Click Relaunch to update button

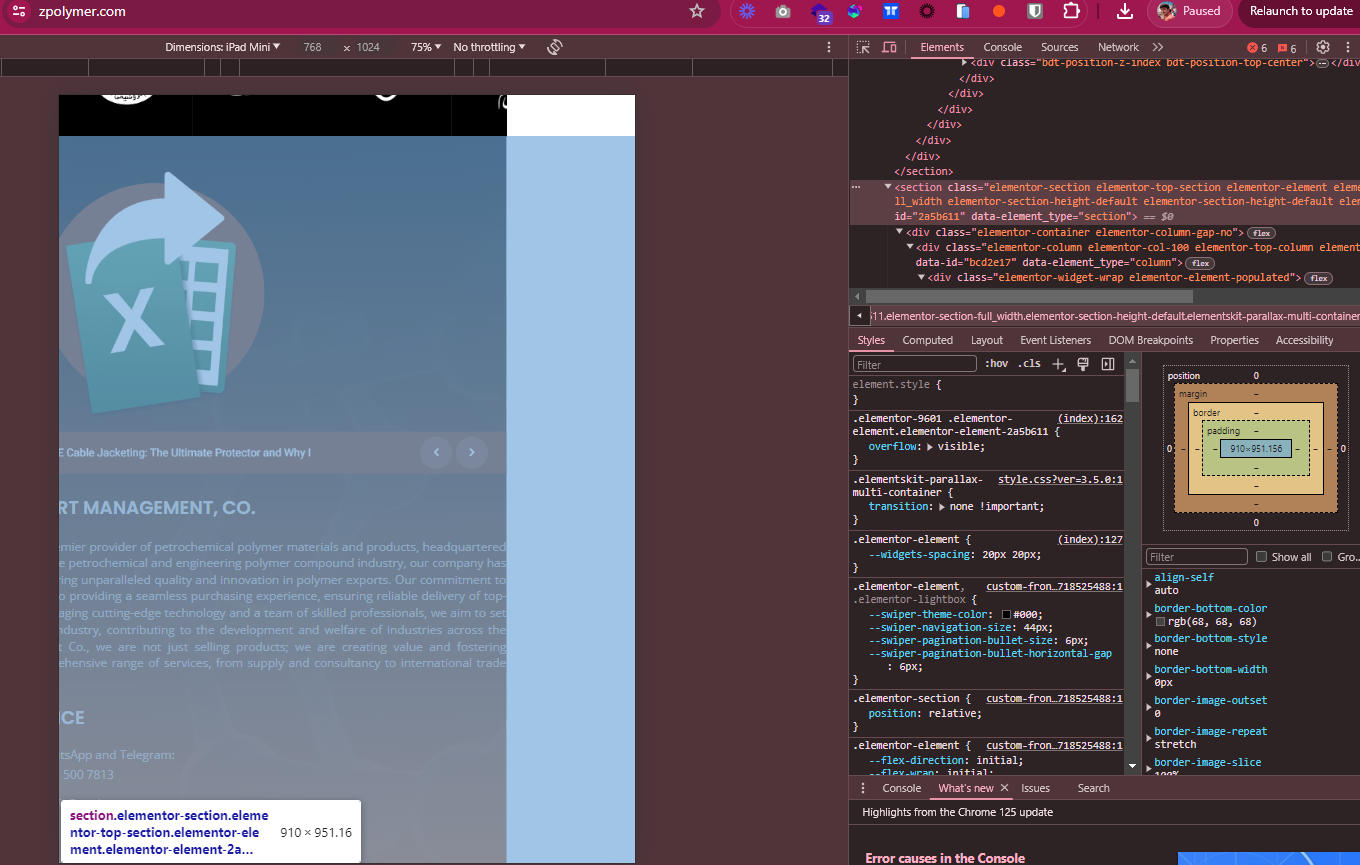coord(1300,11)
